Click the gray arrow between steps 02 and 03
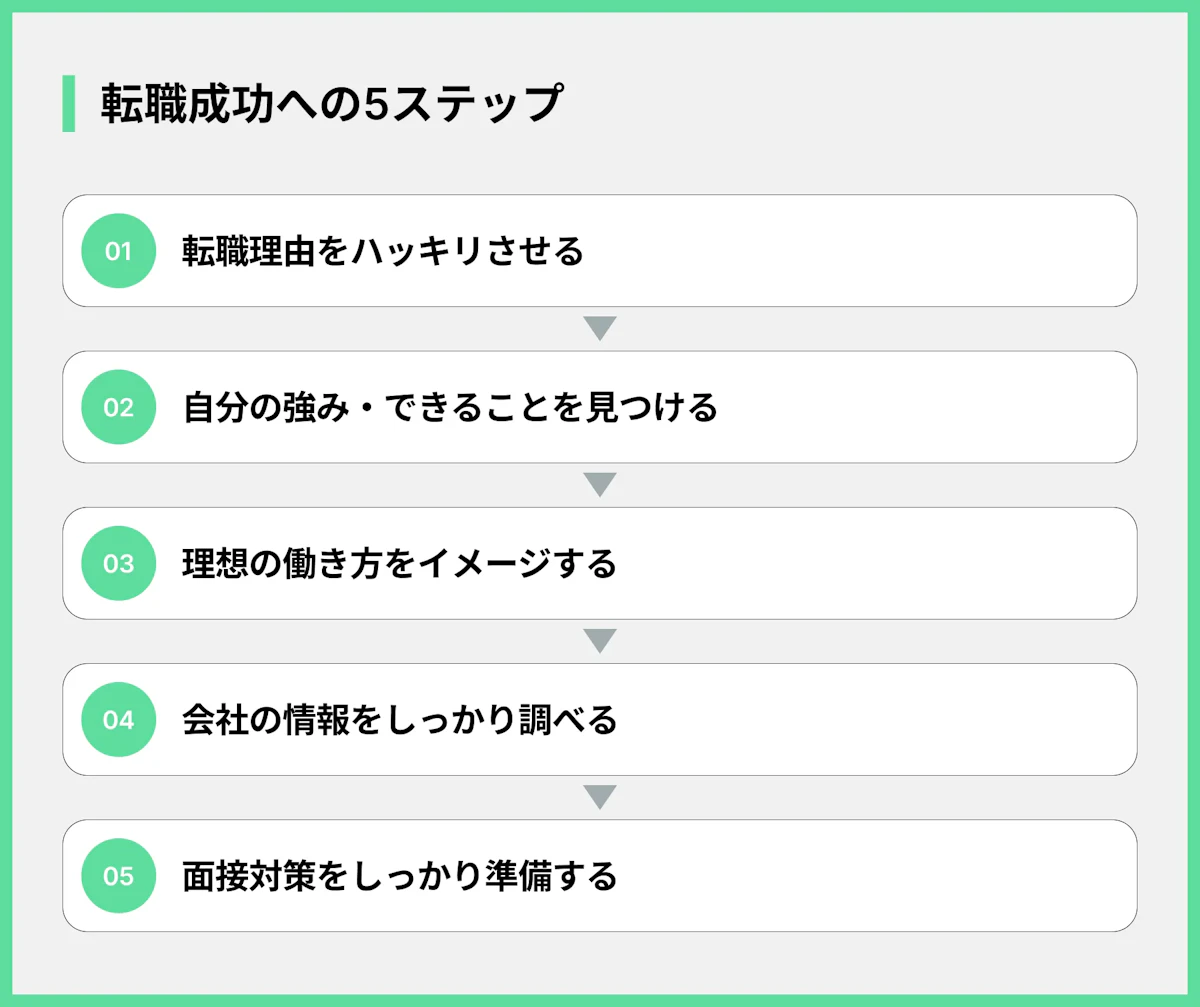 coord(599,485)
